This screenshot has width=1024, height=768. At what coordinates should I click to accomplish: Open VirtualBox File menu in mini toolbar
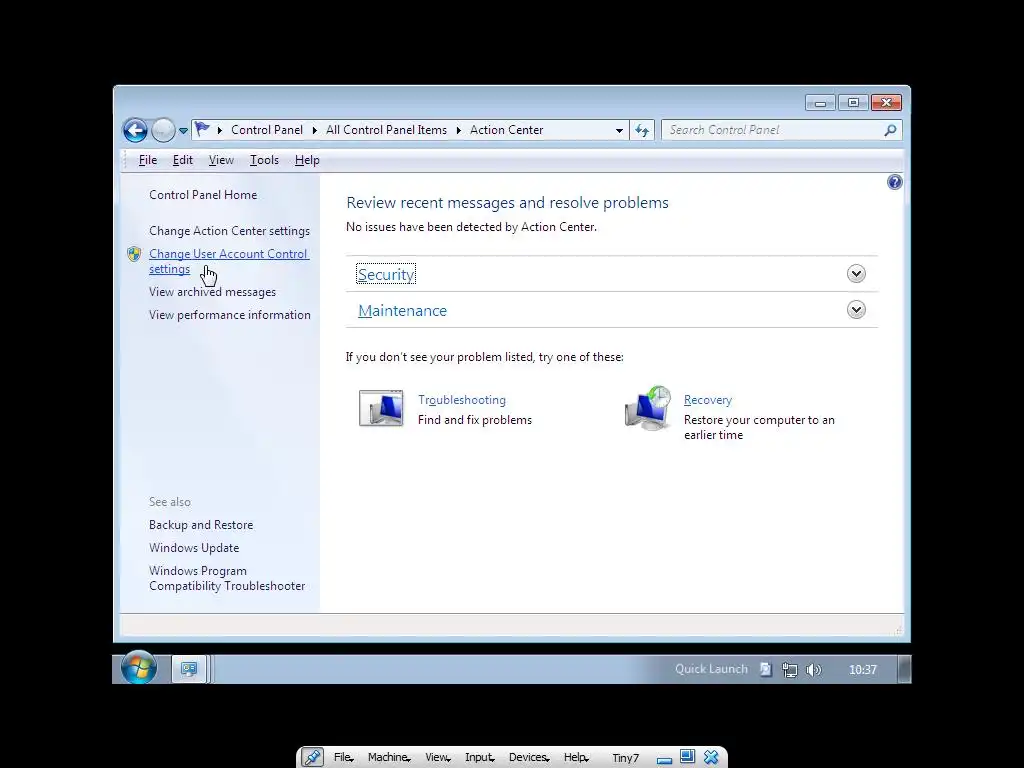pos(344,758)
